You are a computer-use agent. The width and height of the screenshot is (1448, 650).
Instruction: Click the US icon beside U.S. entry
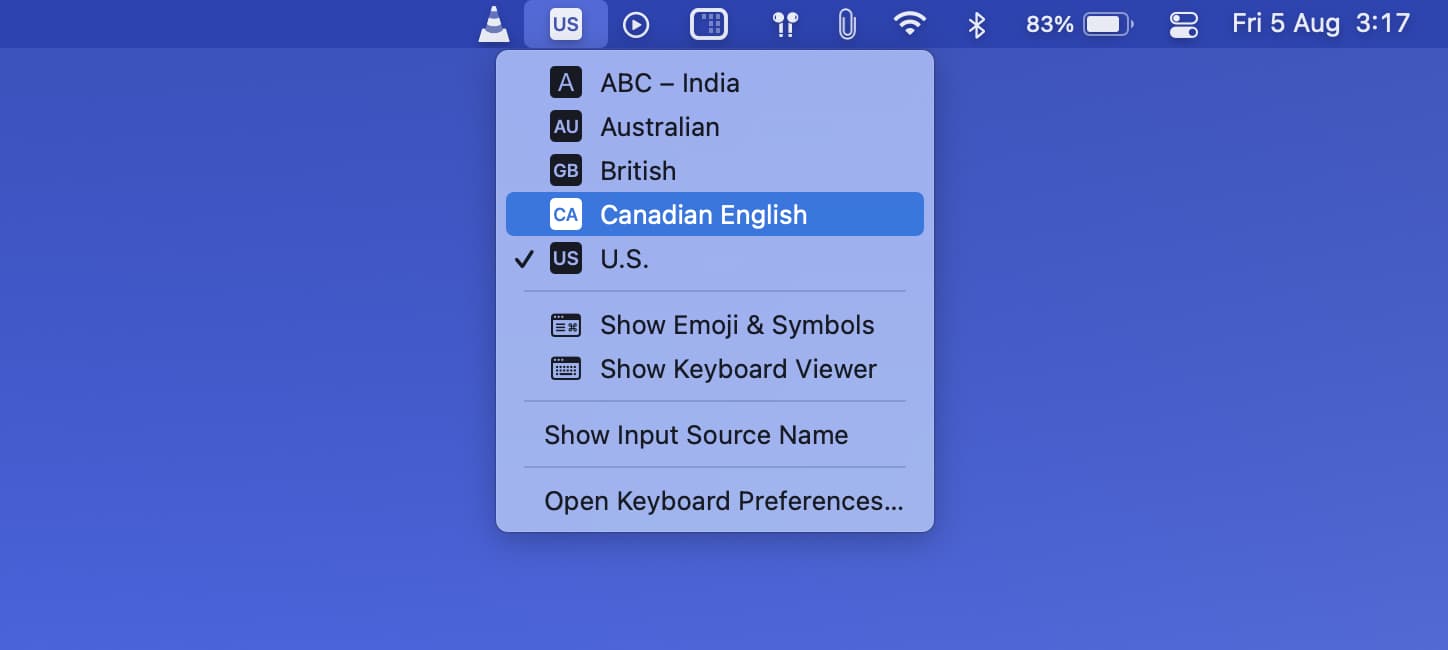click(x=566, y=259)
